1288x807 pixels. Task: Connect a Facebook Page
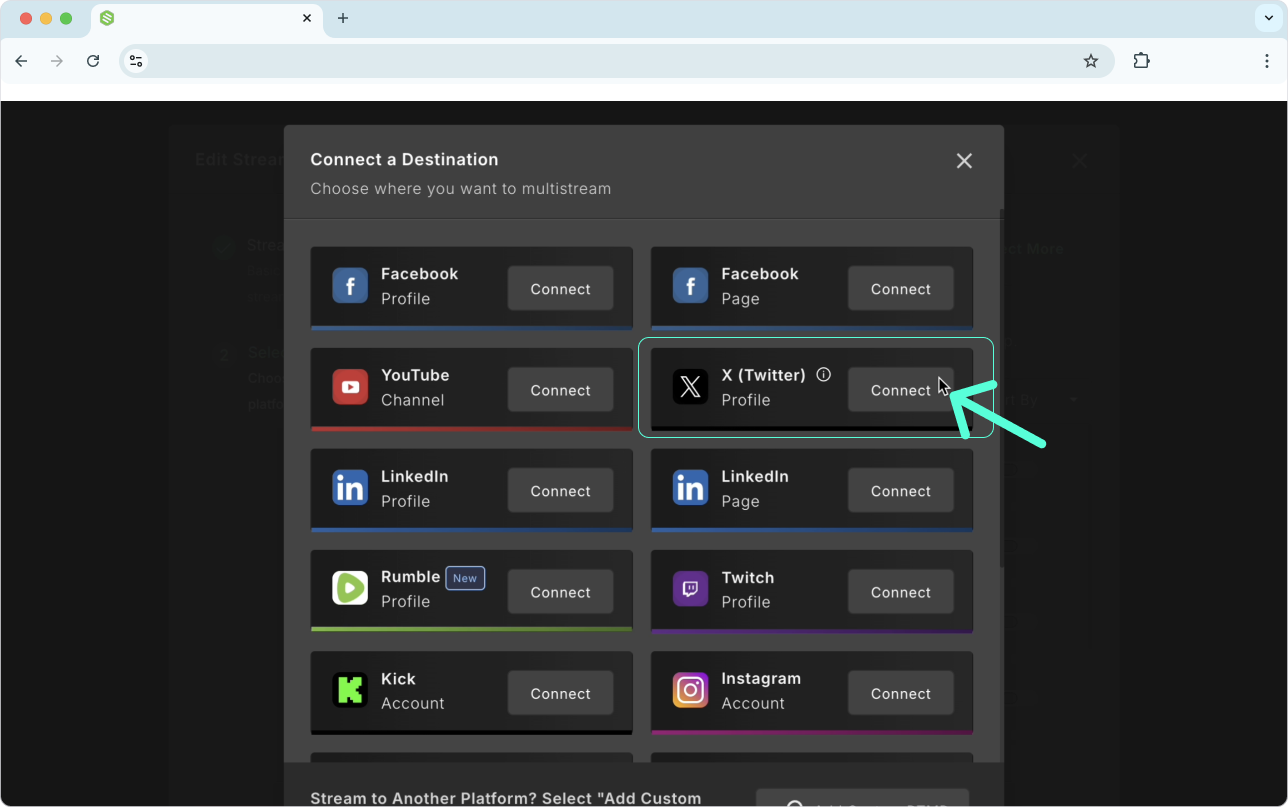(x=900, y=289)
